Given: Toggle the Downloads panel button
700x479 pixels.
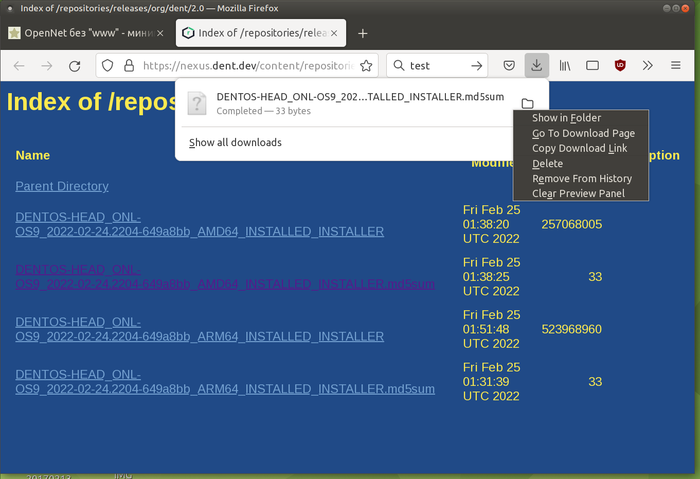Looking at the screenshot, I should [537, 66].
